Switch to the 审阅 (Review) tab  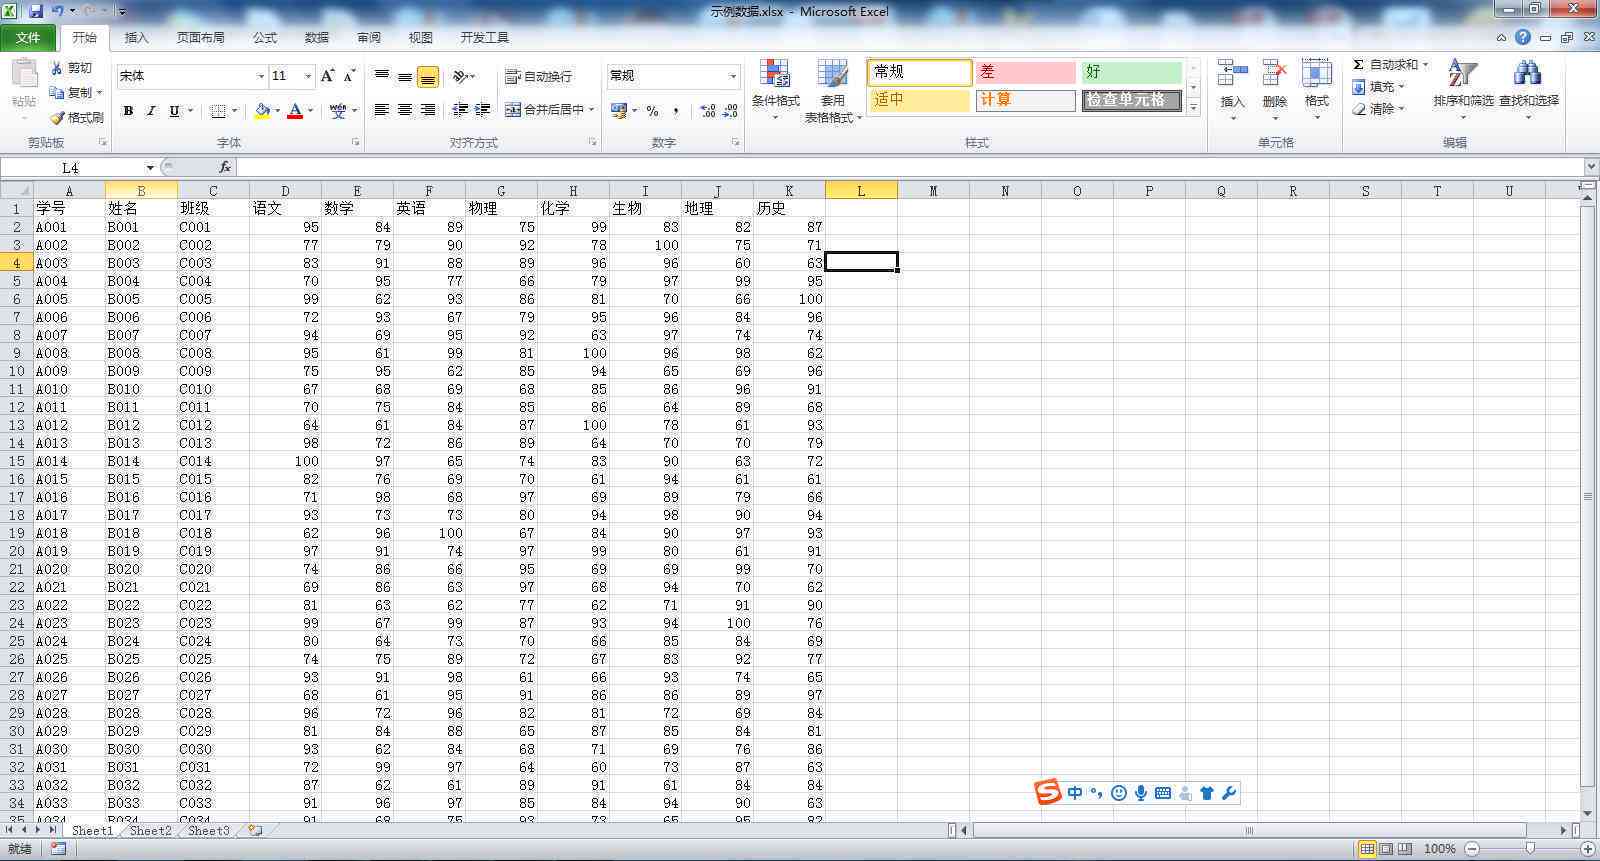[x=369, y=38]
